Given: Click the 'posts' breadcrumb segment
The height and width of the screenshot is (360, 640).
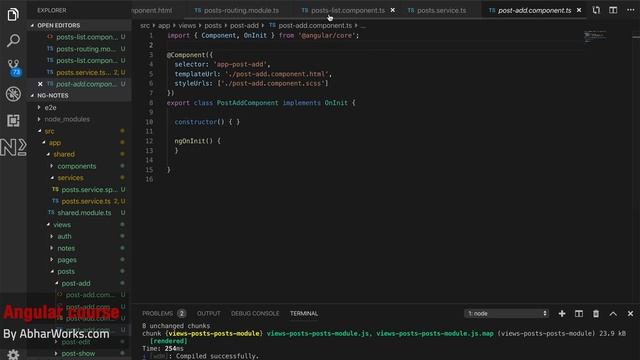Looking at the screenshot, I should pyautogui.click(x=213, y=25).
